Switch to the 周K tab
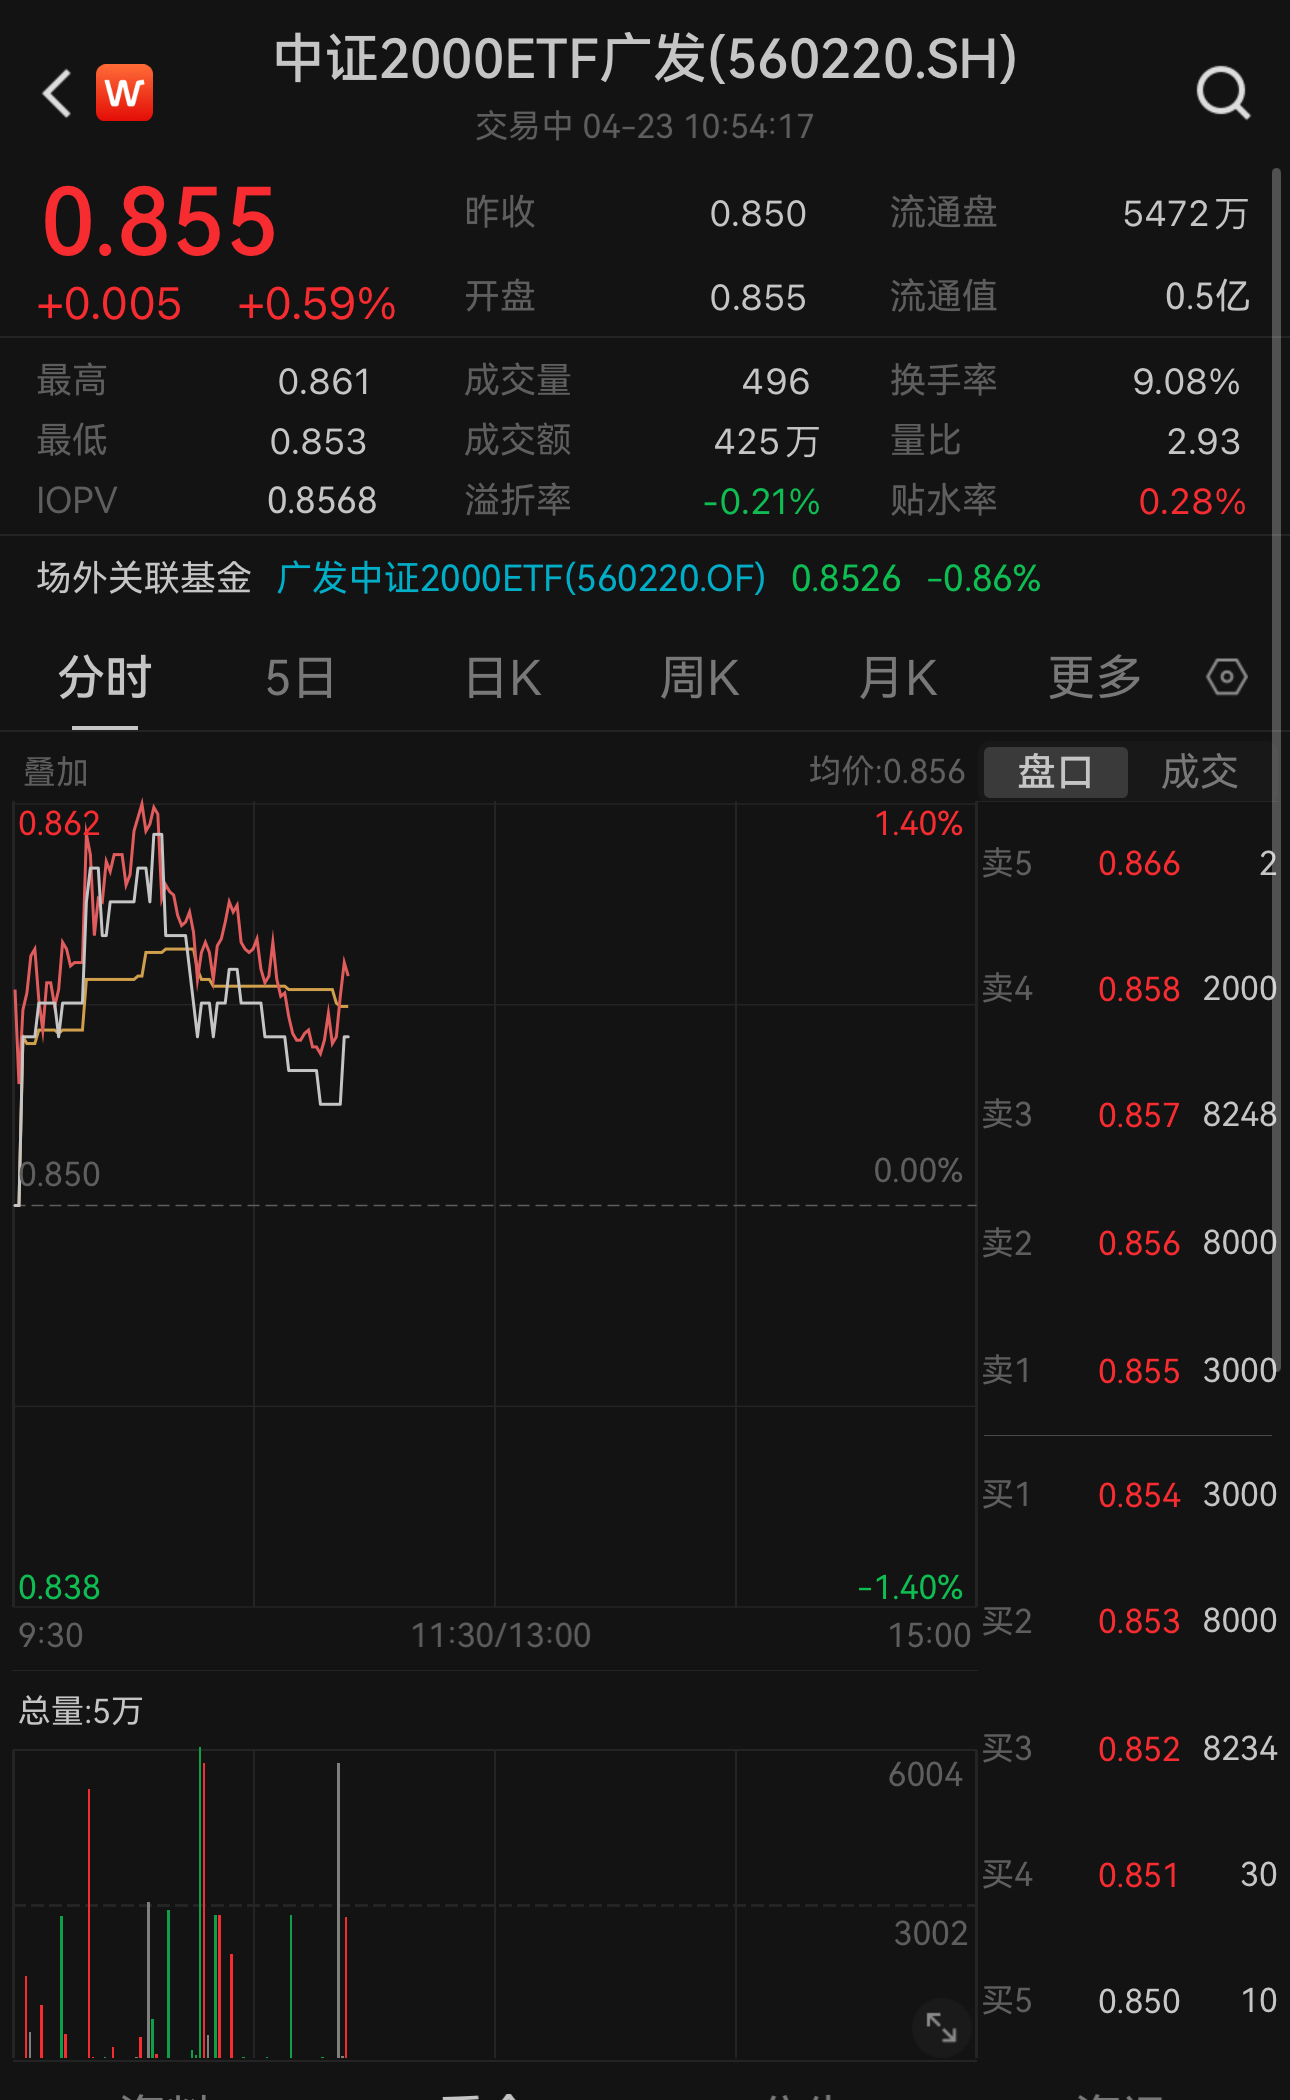The height and width of the screenshot is (2100, 1290). pos(699,678)
